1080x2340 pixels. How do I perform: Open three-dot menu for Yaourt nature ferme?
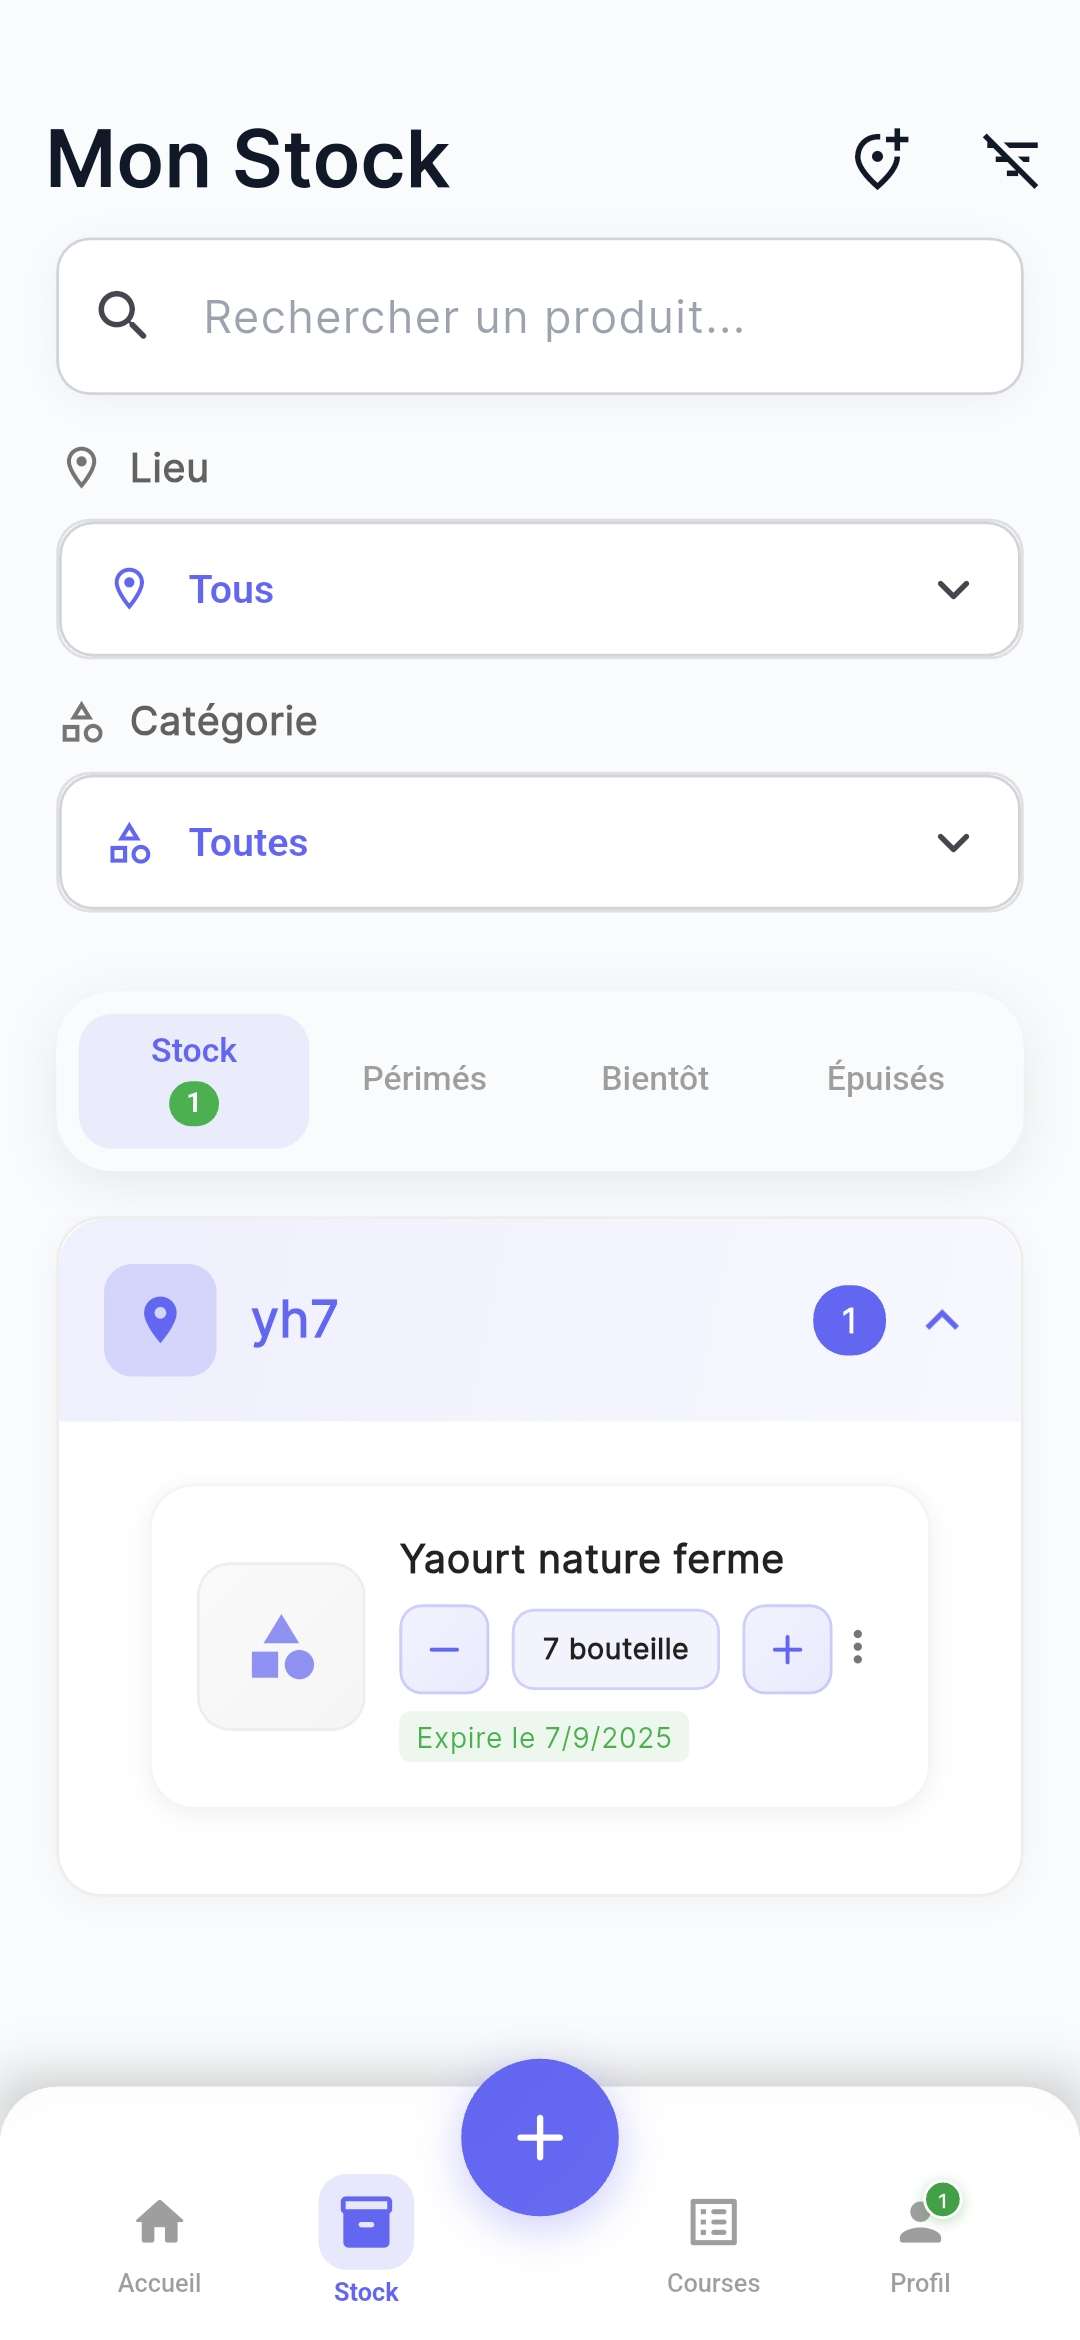pyautogui.click(x=857, y=1647)
